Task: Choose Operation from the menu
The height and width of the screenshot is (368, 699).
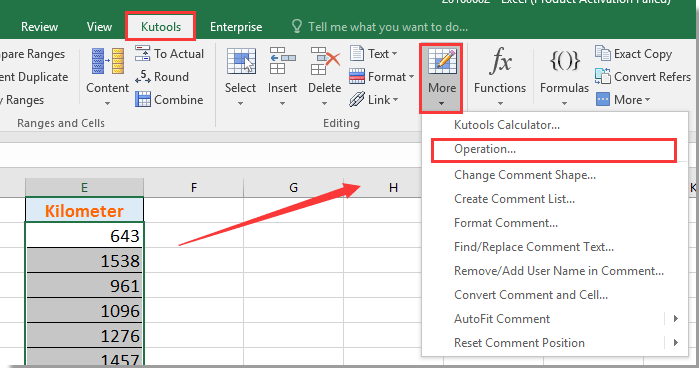Action: tap(554, 149)
